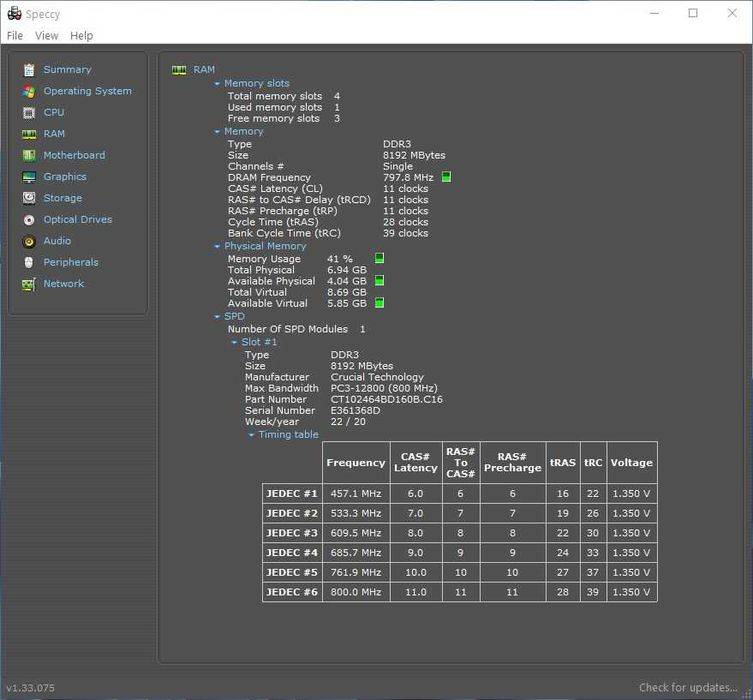Open the Summary section icon
753x700 pixels.
coord(29,70)
